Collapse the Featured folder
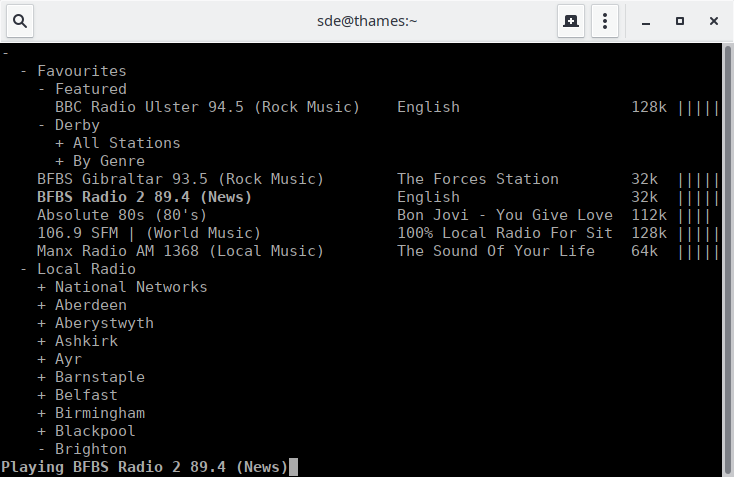 tap(42, 89)
